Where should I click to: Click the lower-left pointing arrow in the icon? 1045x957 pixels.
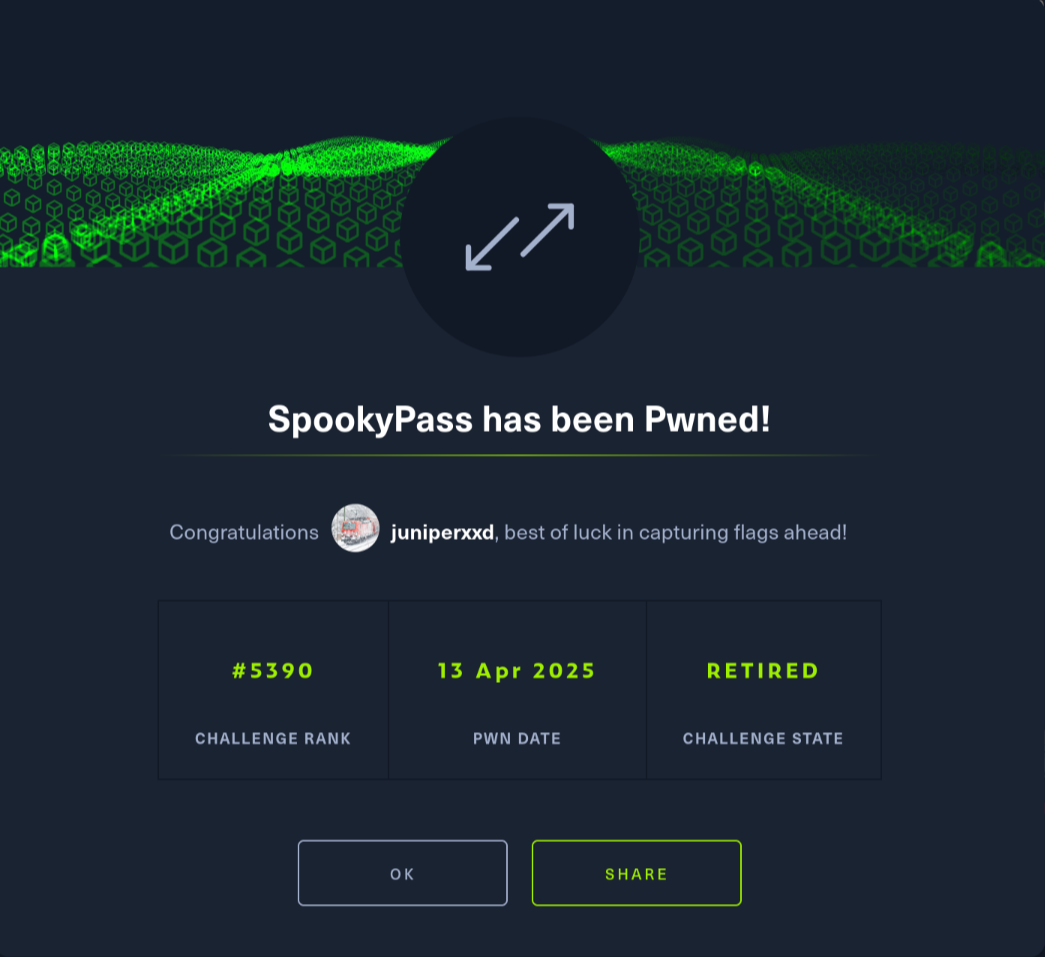click(492, 245)
